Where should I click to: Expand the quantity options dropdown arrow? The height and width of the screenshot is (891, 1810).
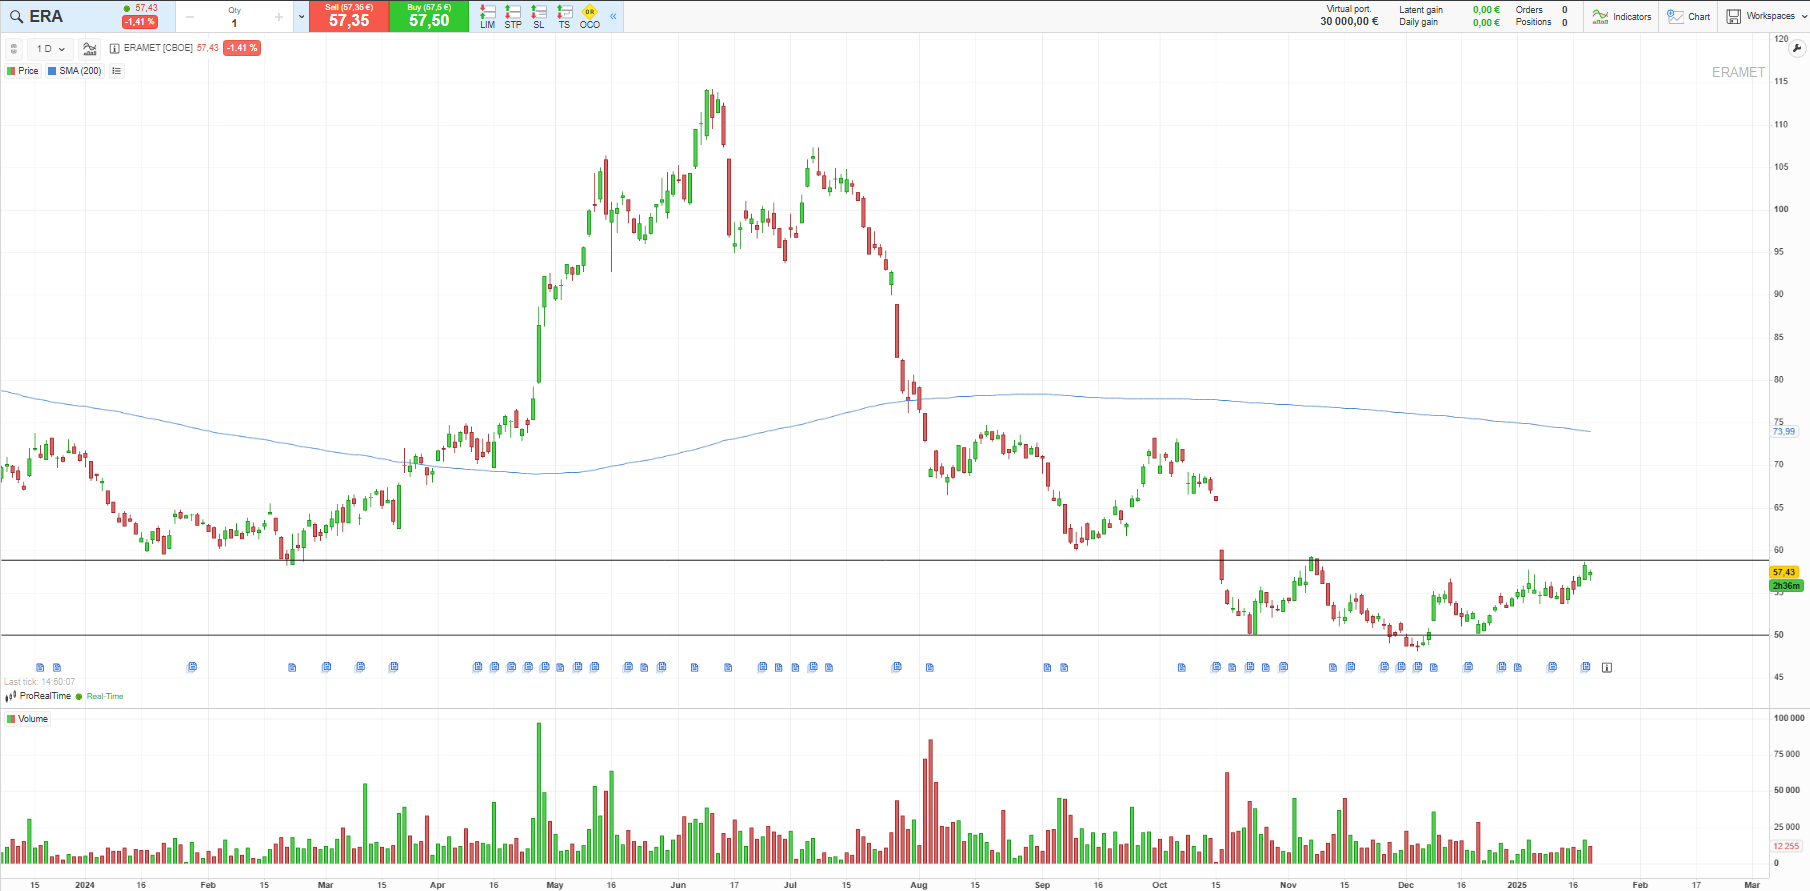[x=301, y=17]
